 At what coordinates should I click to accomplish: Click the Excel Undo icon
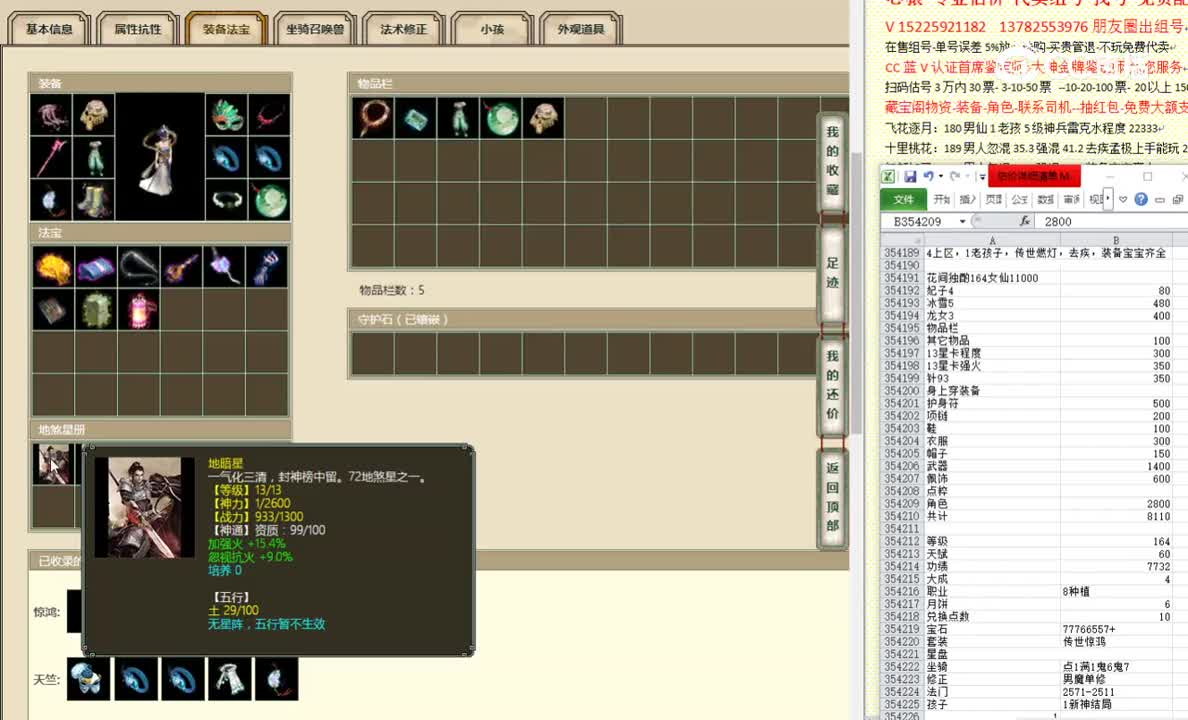click(x=929, y=175)
